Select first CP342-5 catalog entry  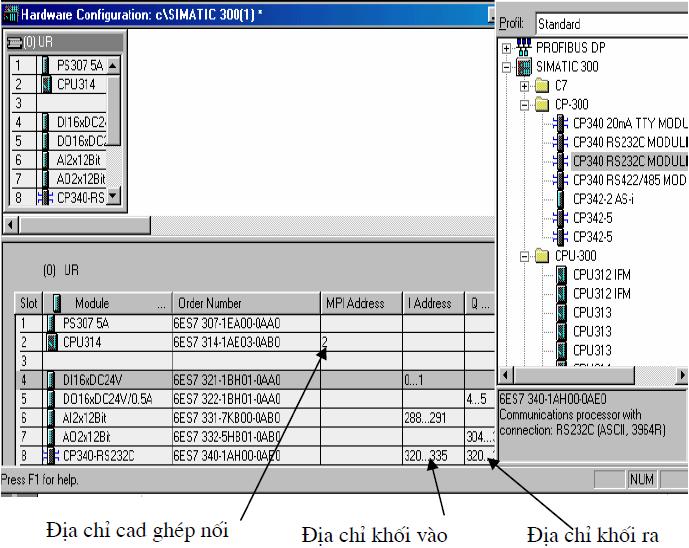coord(592,218)
